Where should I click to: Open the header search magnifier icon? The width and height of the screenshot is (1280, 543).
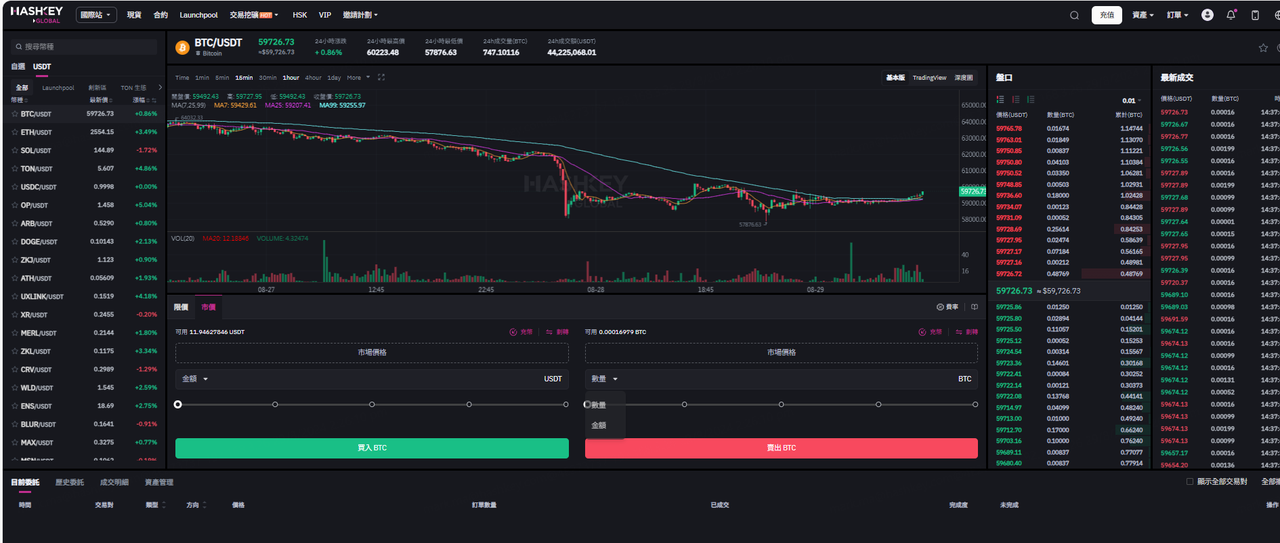[x=1075, y=15]
